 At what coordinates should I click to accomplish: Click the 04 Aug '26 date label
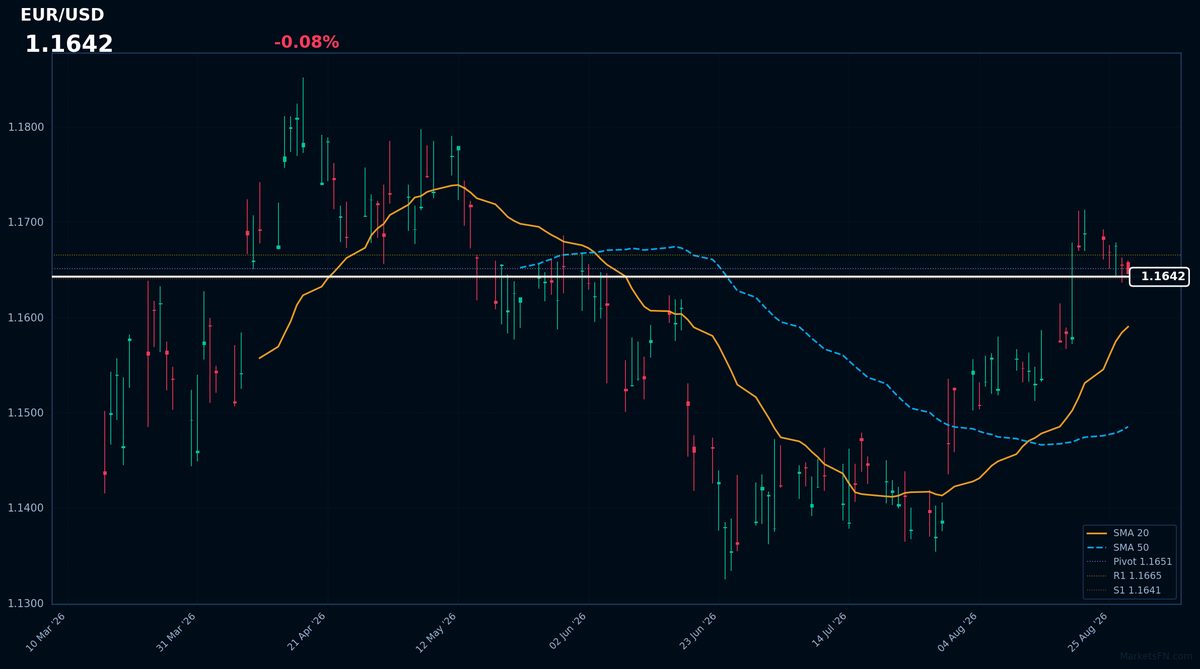point(958,632)
